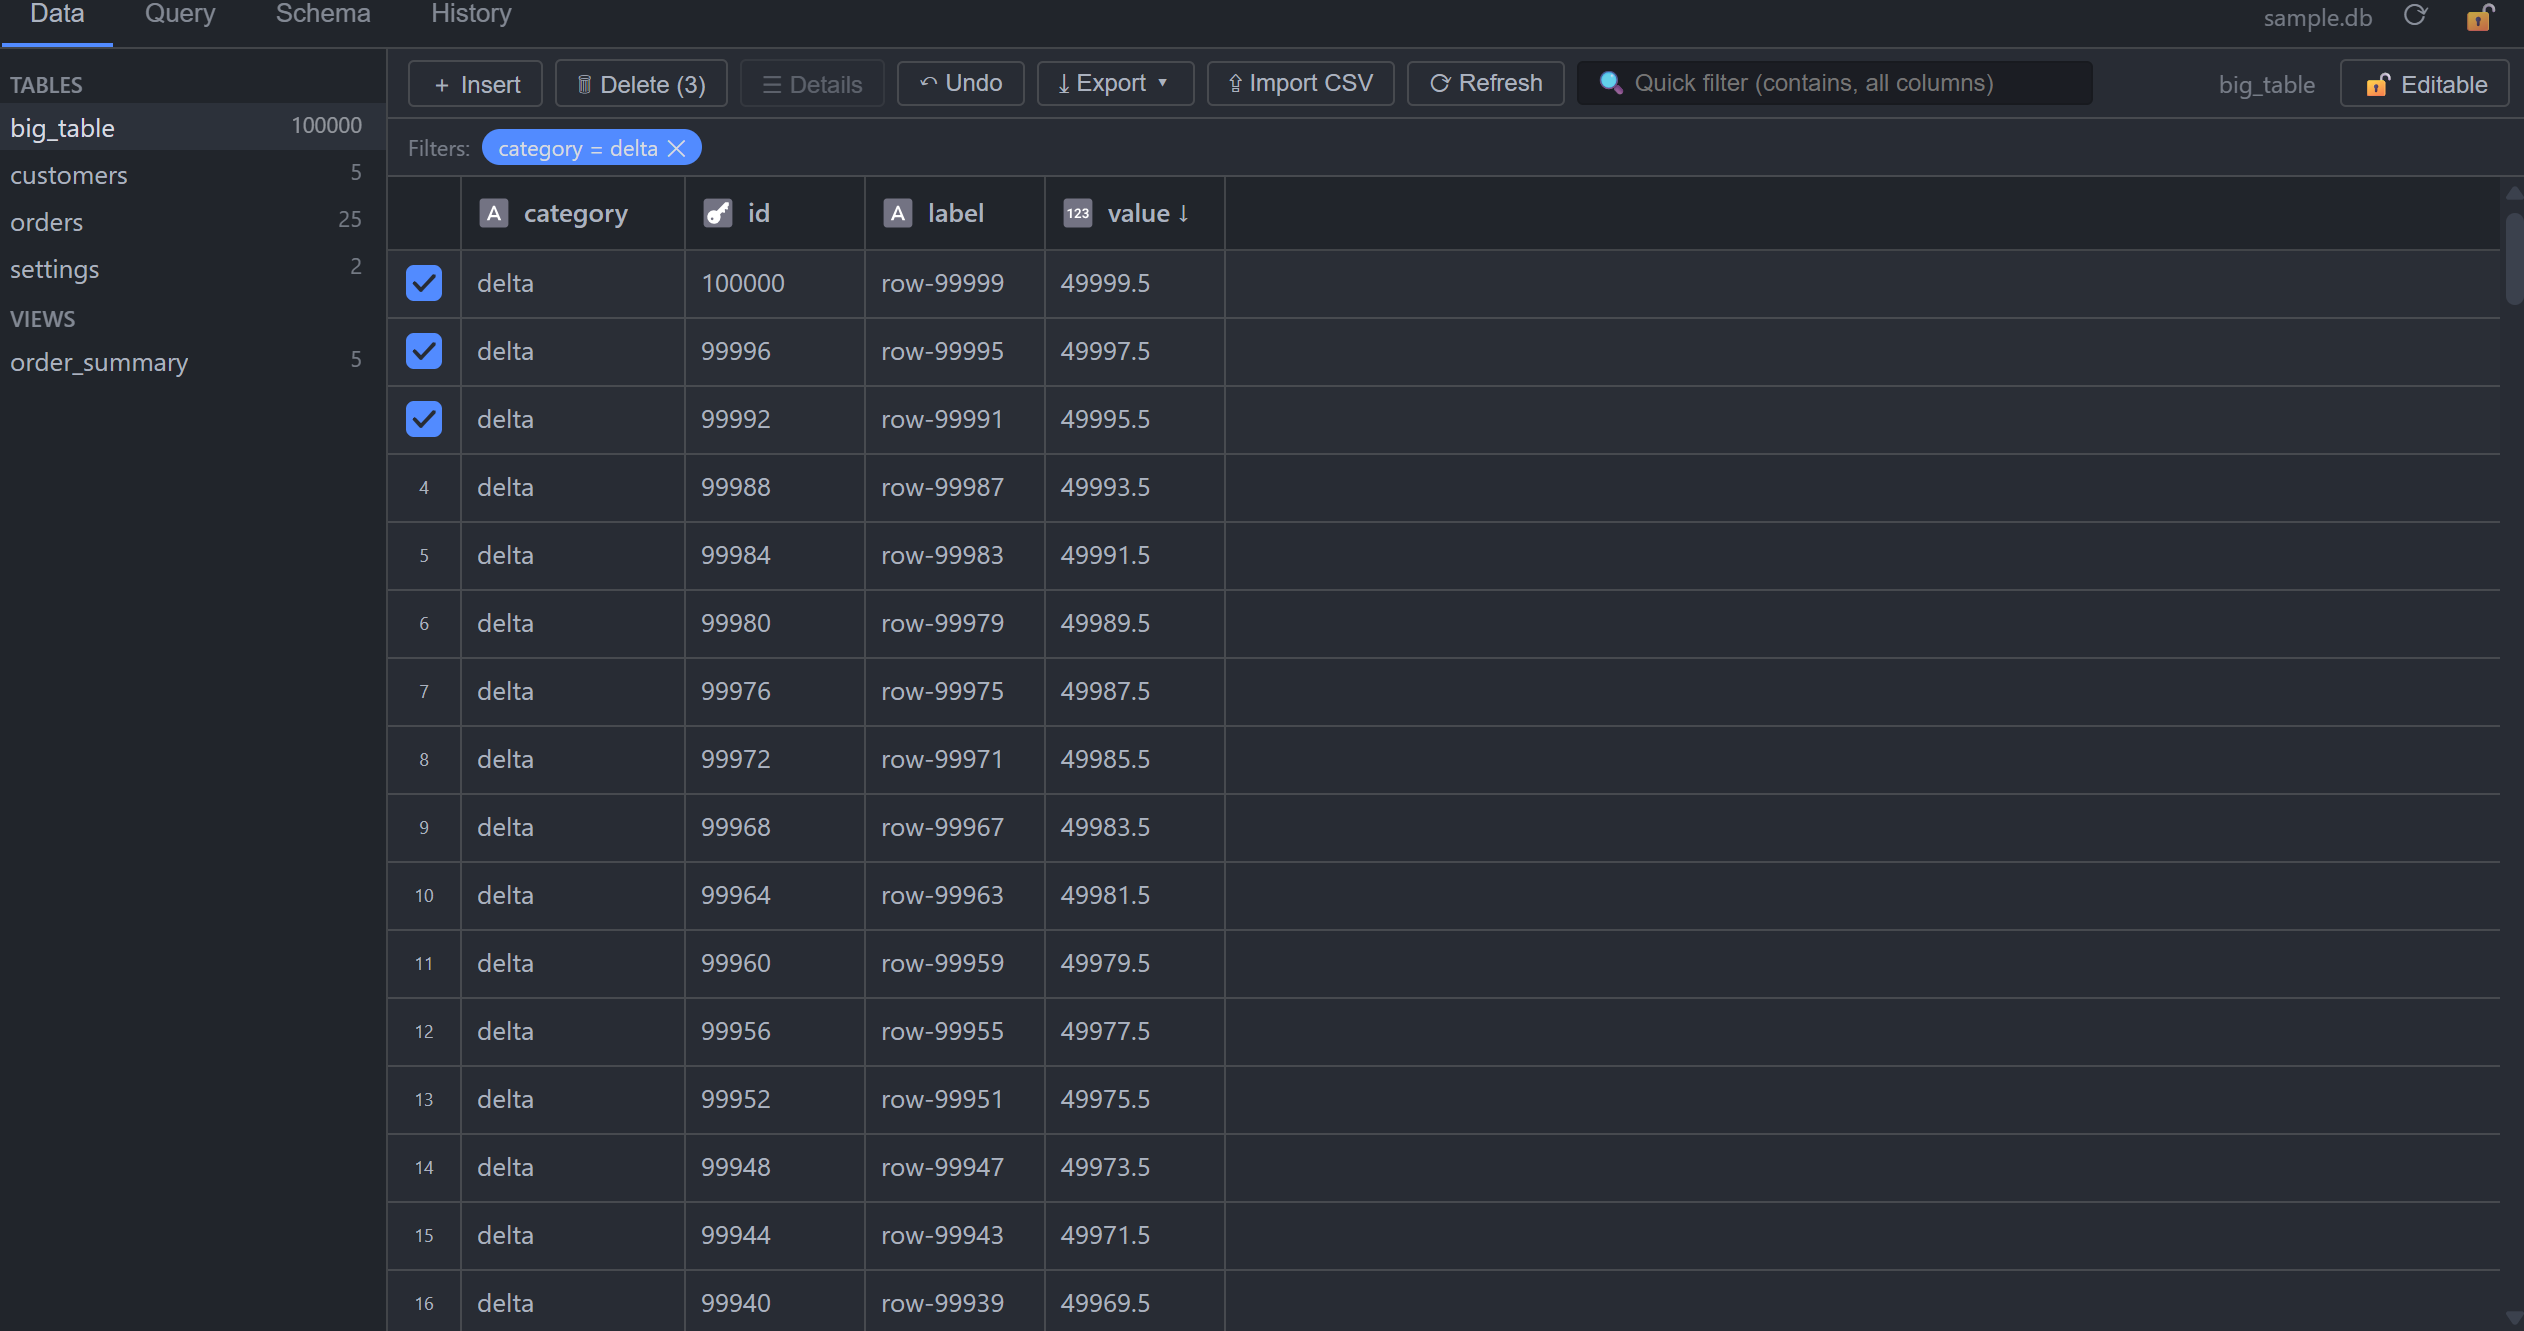The height and width of the screenshot is (1331, 2524).
Task: Sort by the category column header
Action: 573,213
